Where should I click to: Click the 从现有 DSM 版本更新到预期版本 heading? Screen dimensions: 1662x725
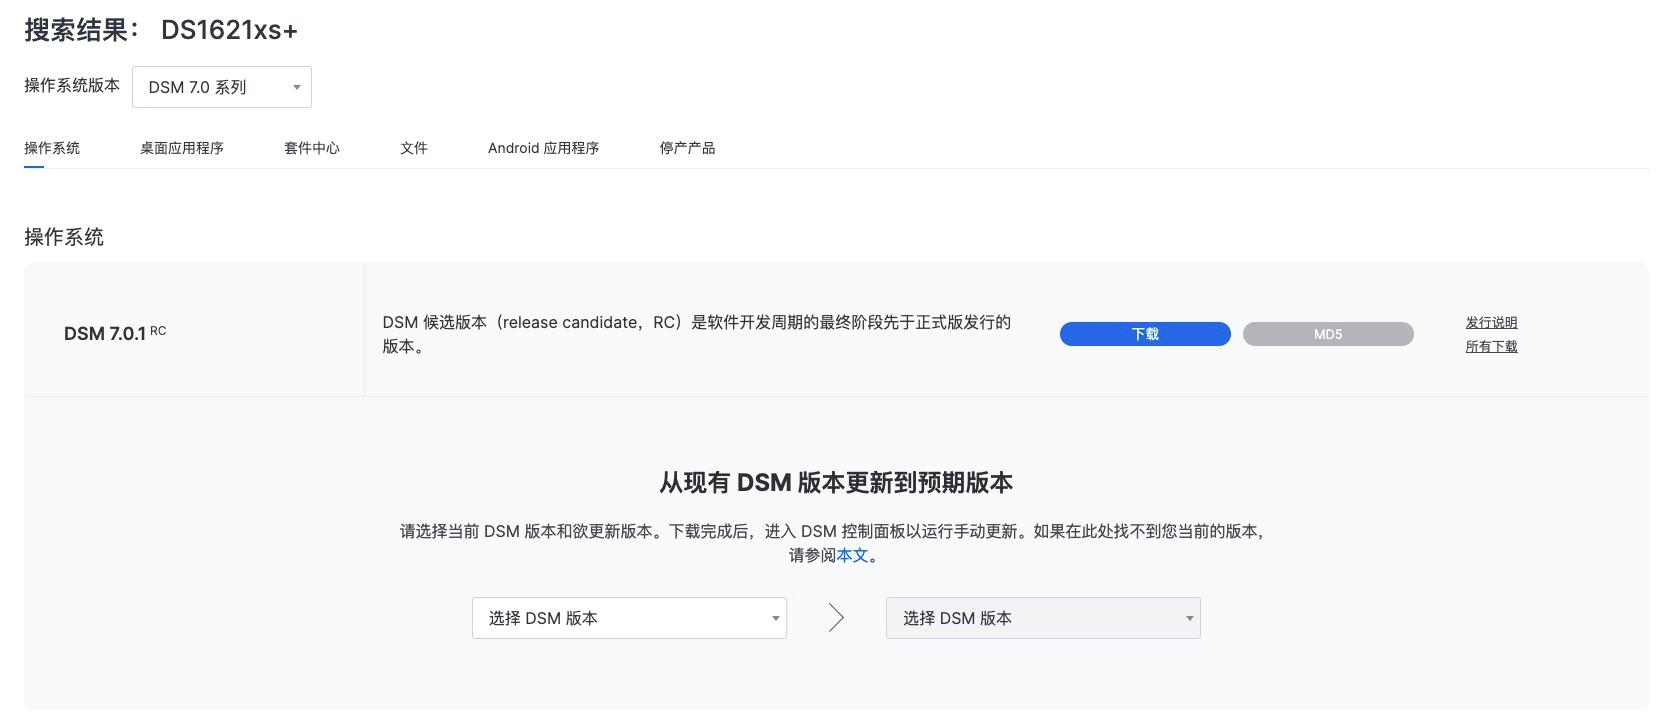[x=836, y=483]
